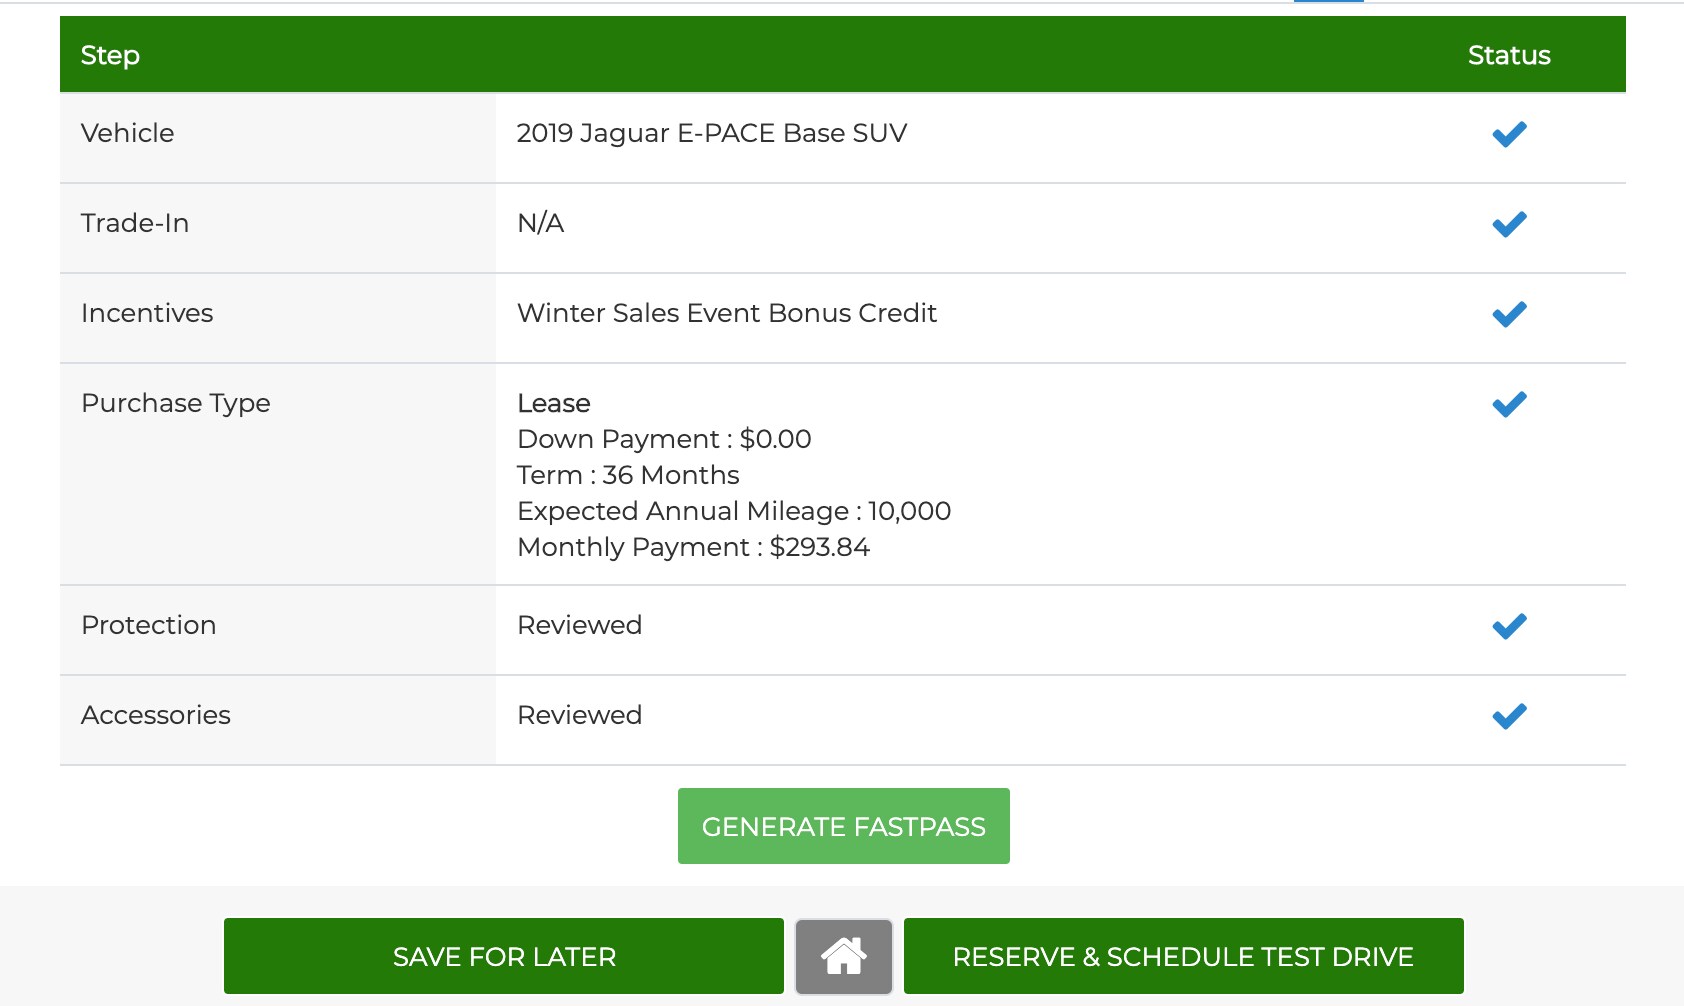The image size is (1684, 1006).
Task: Select the Accessories step label
Action: coord(156,715)
